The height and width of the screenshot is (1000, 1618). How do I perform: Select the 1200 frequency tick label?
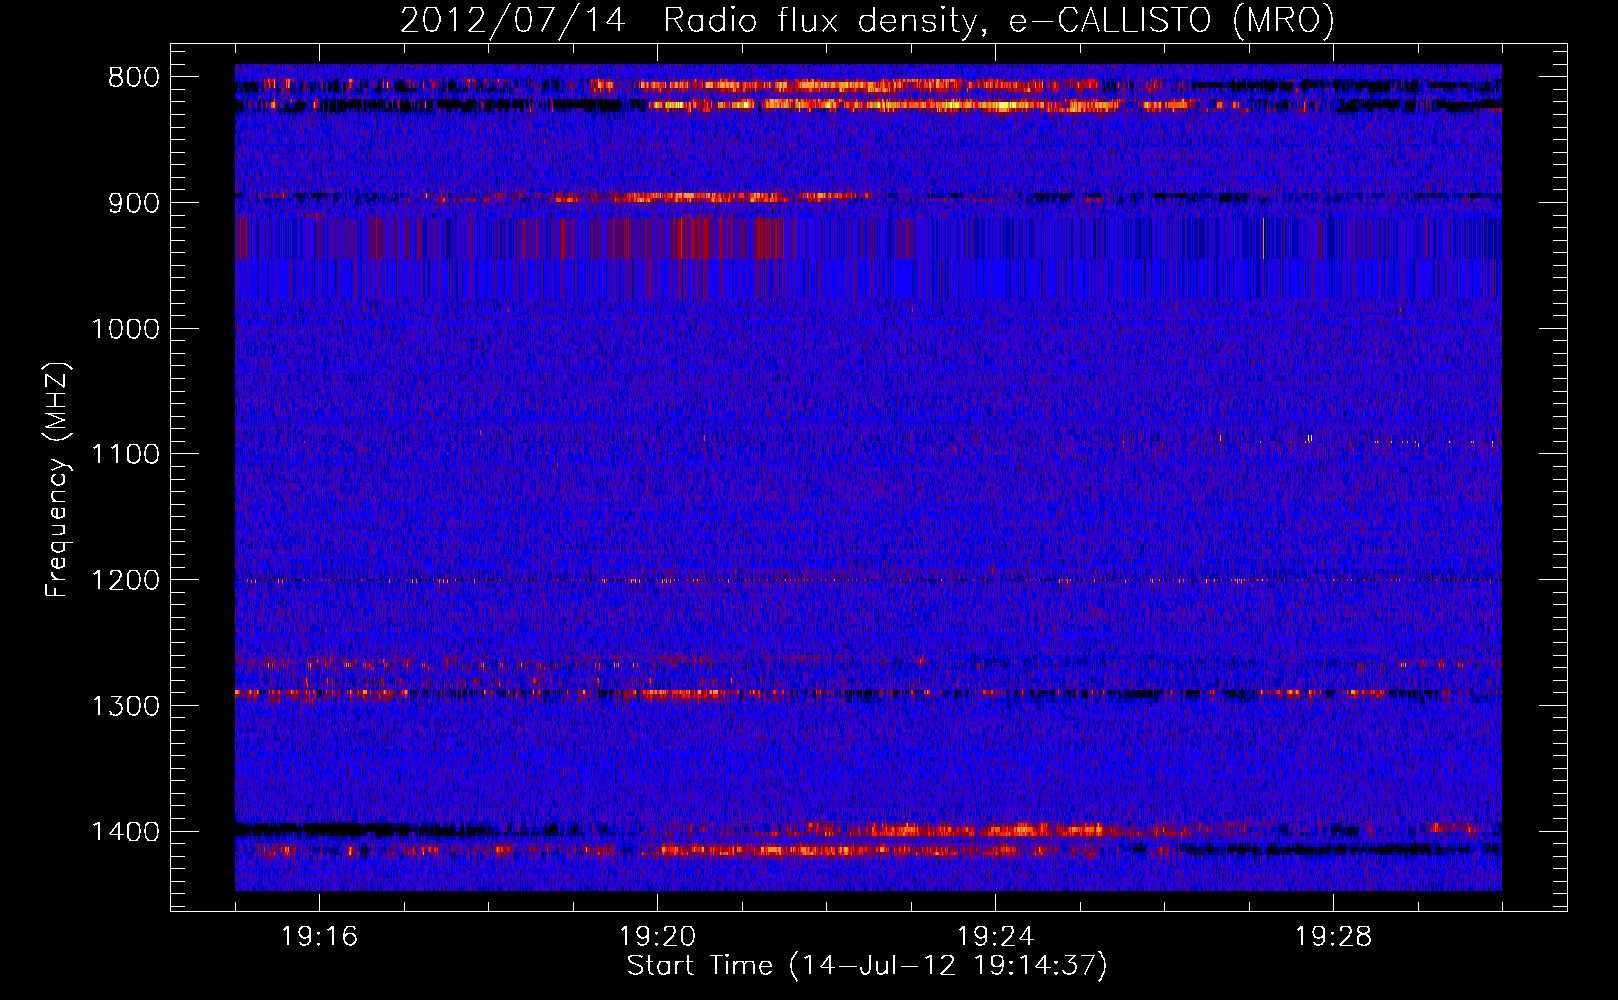(125, 581)
